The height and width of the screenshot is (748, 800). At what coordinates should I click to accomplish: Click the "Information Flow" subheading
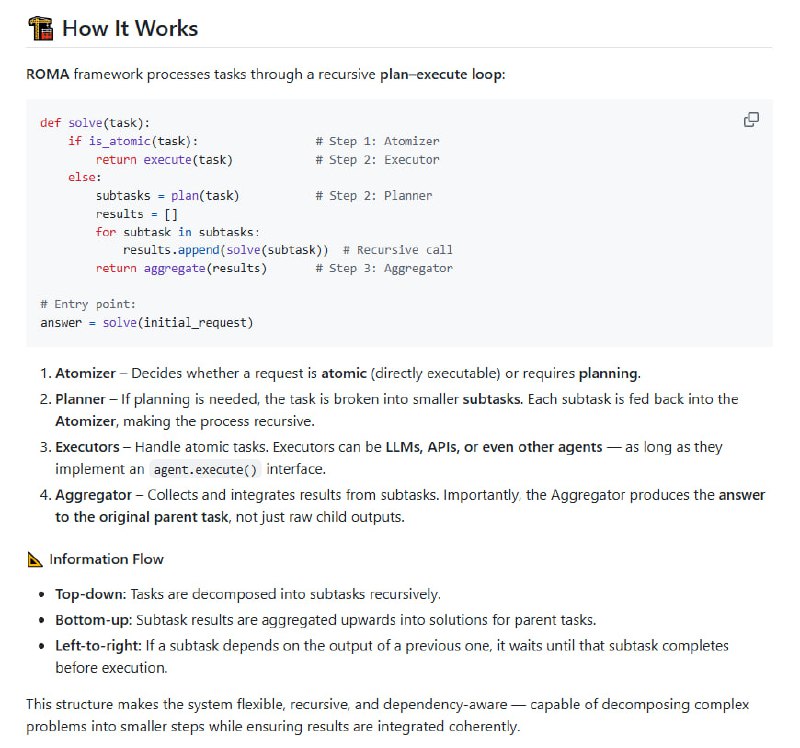pyautogui.click(x=107, y=559)
